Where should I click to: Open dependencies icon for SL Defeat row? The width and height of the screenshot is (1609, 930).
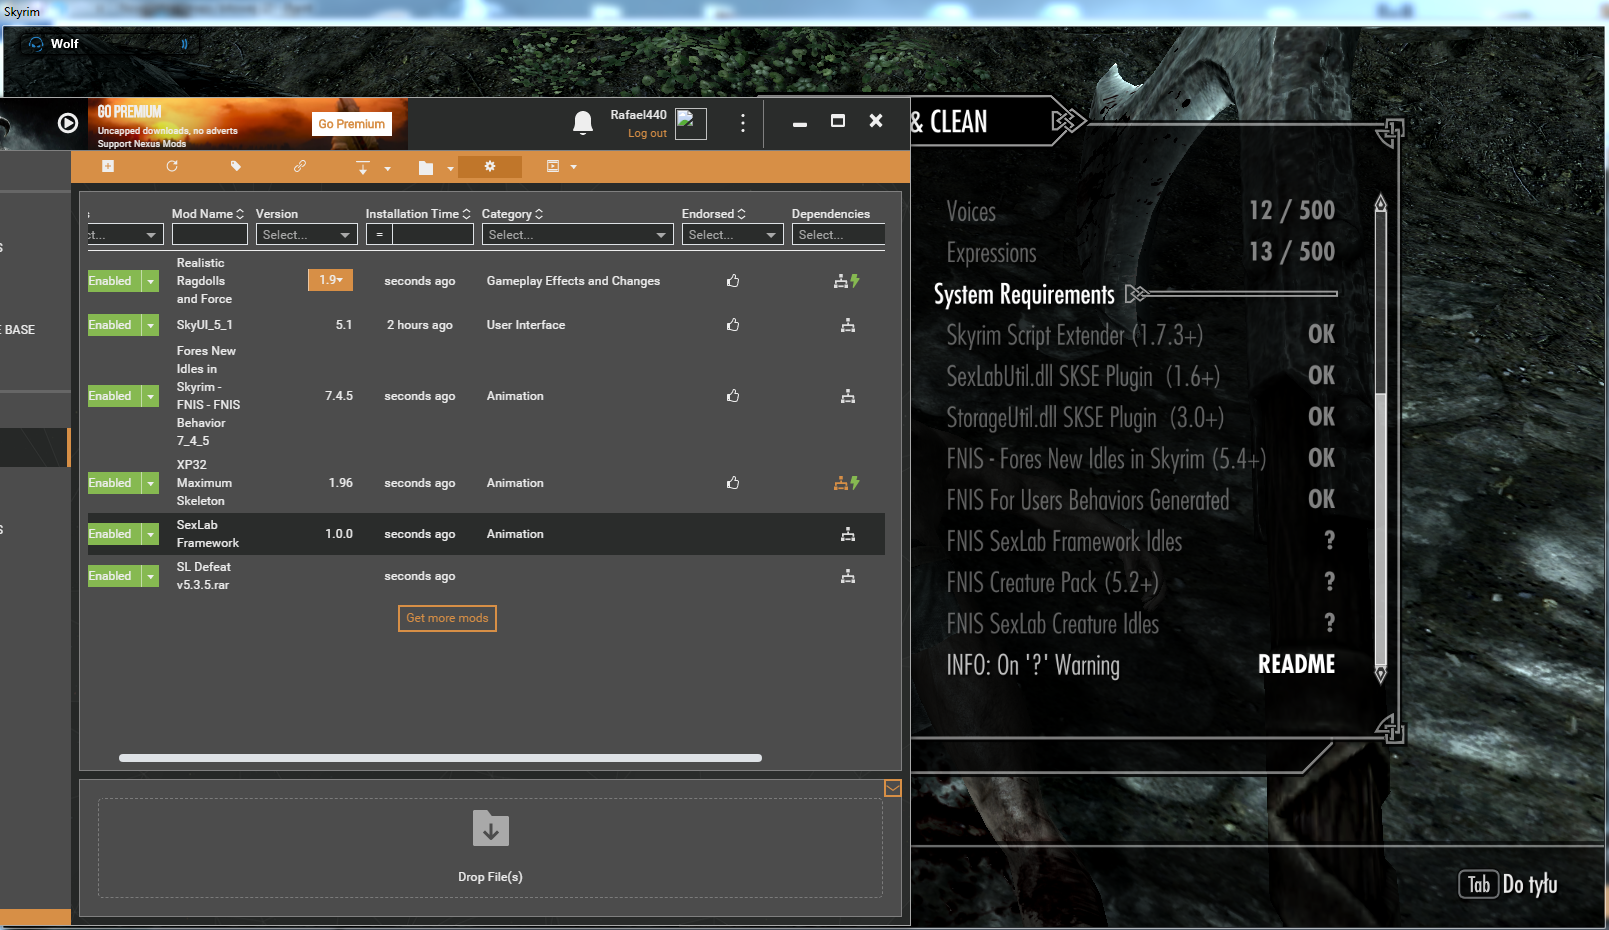point(848,576)
